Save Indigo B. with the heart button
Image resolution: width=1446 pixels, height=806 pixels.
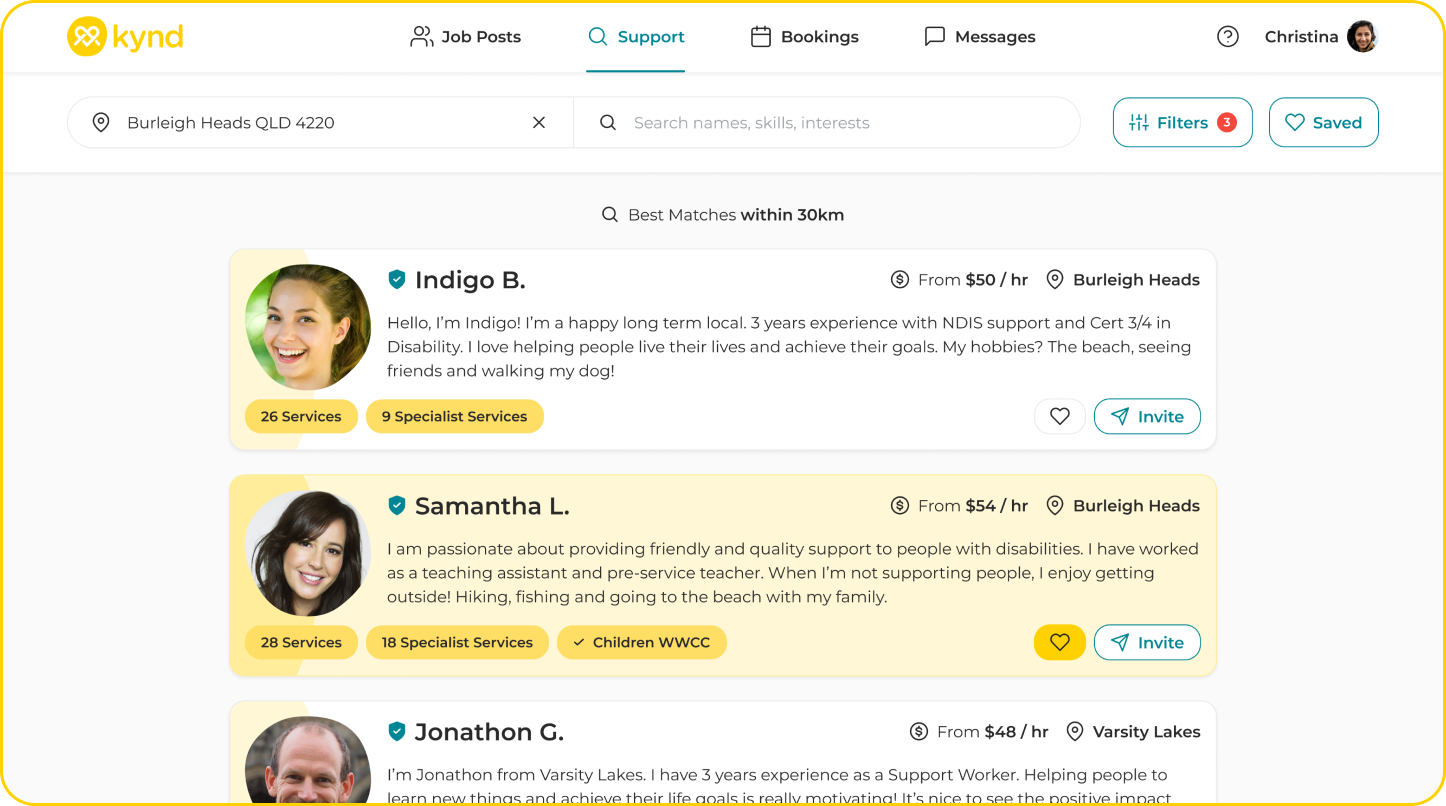pyautogui.click(x=1060, y=417)
